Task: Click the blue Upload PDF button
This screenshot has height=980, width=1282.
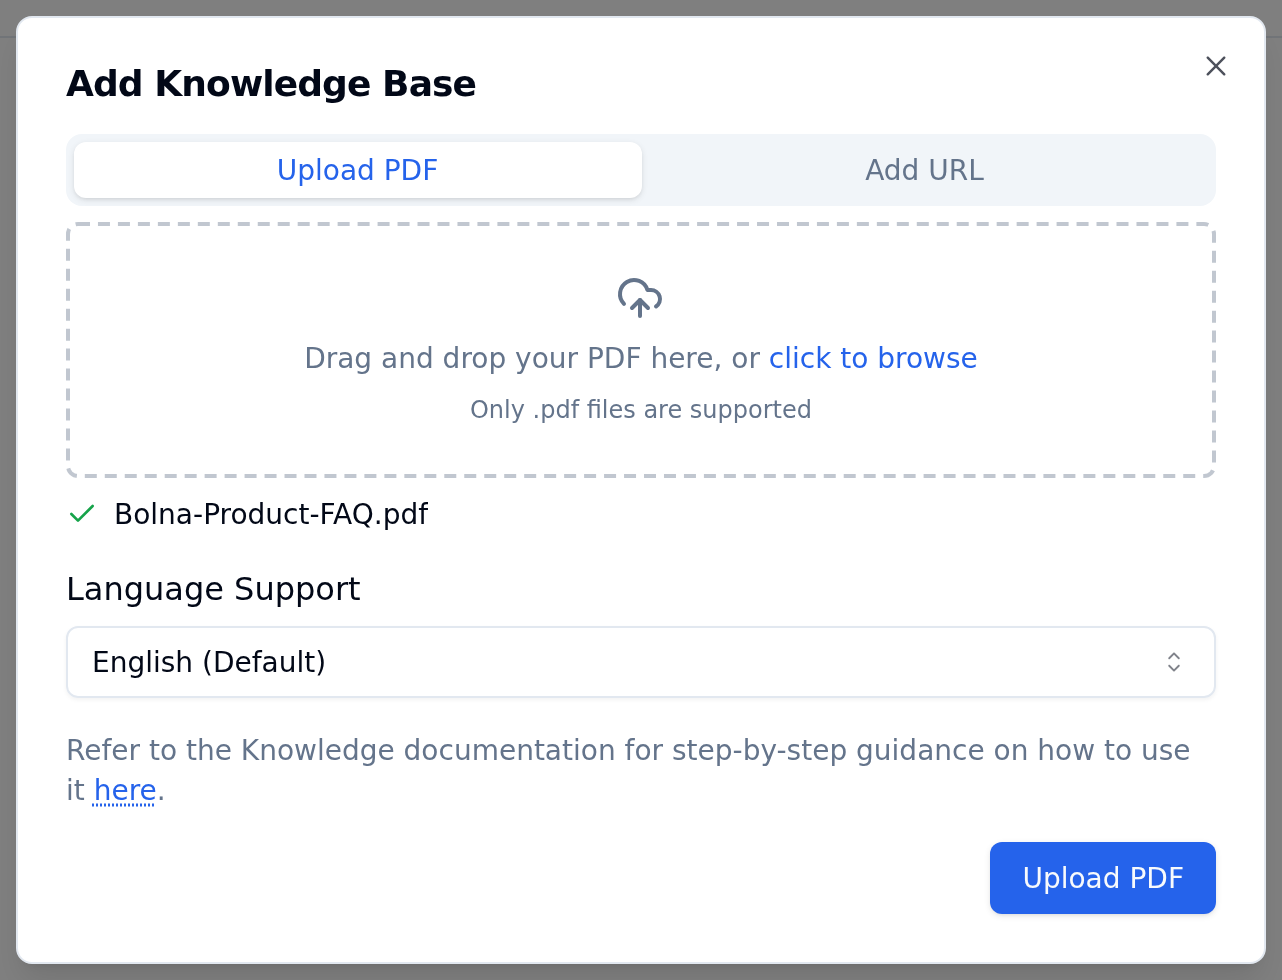Action: point(1103,878)
